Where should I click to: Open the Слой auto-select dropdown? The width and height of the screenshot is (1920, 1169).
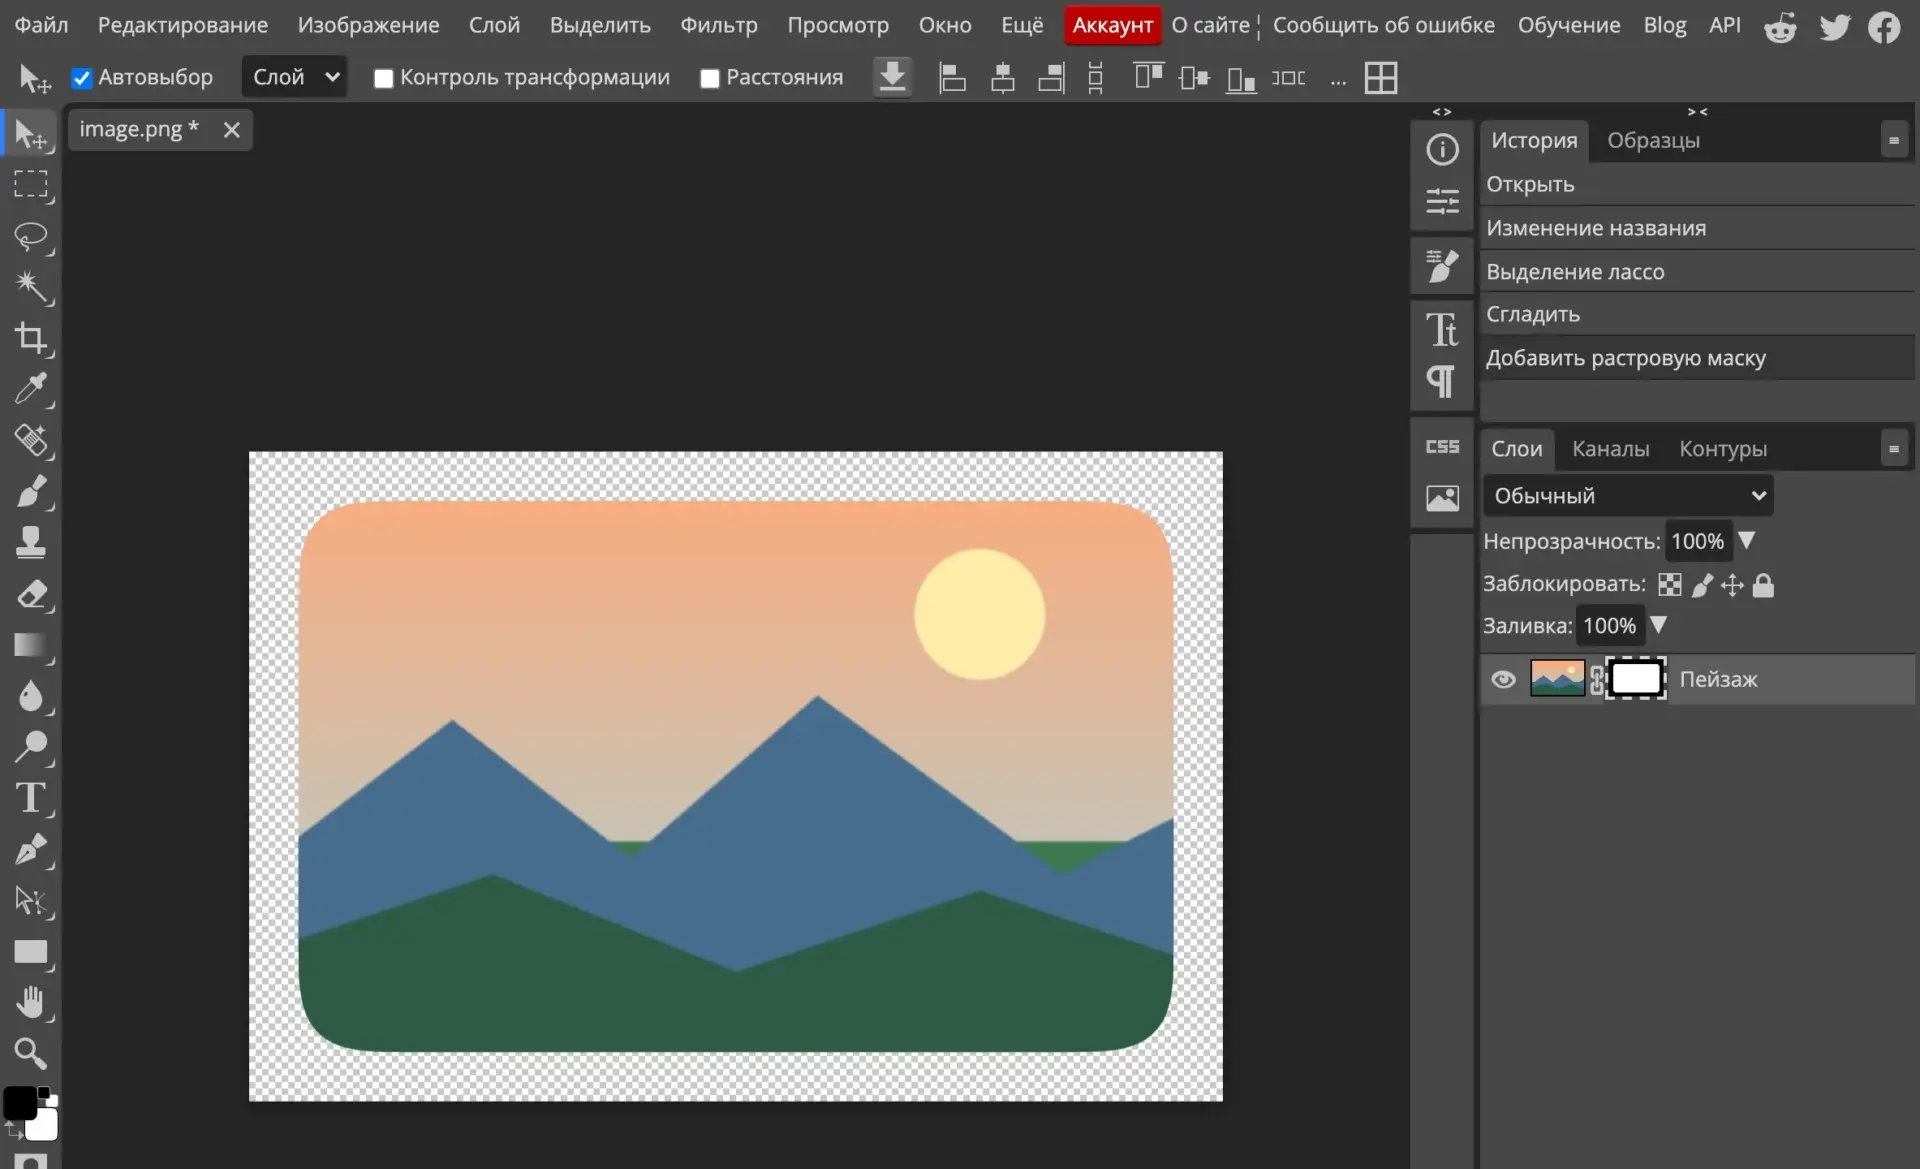point(294,77)
